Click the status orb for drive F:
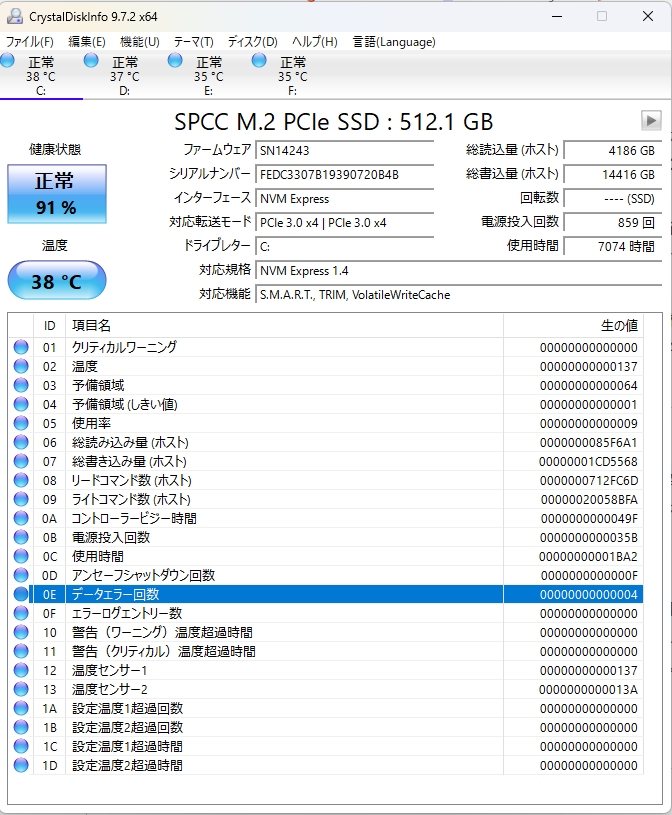Viewport: 672px width, 815px height. pos(260,62)
